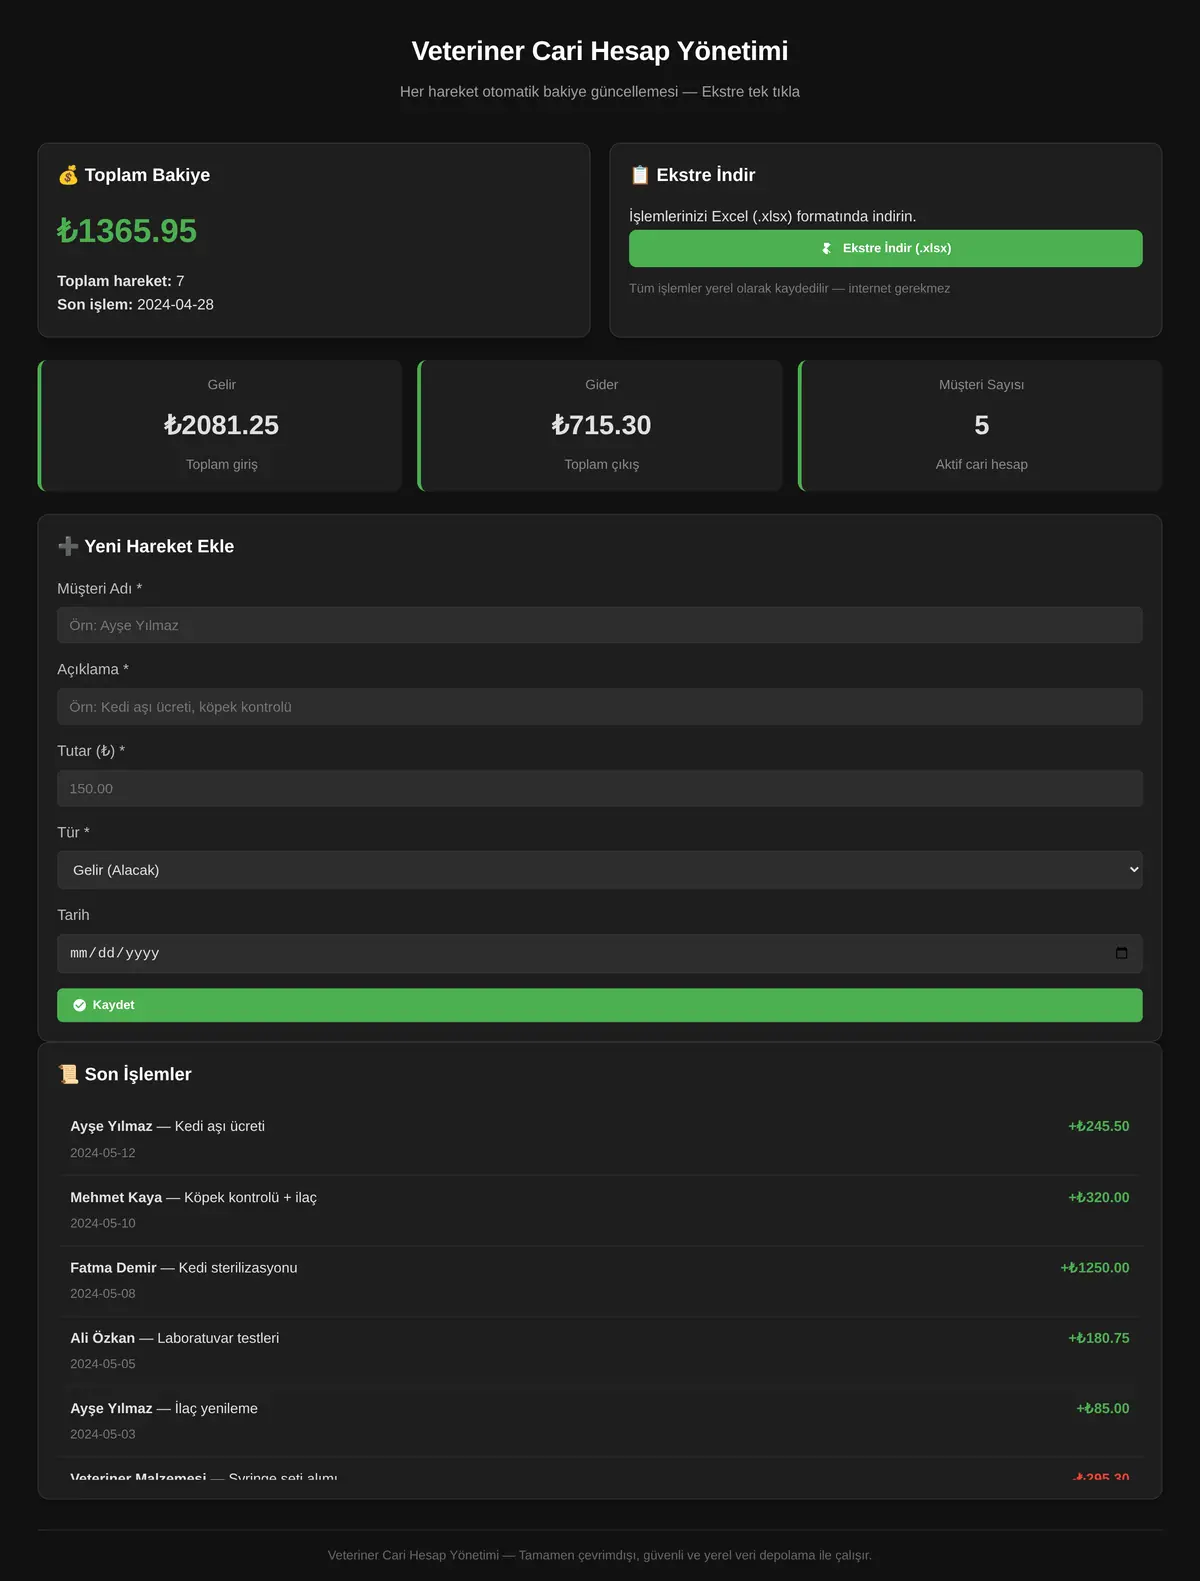The image size is (1200, 1581).
Task: Click the scroll icon next to Son İşlemler
Action: (68, 1074)
